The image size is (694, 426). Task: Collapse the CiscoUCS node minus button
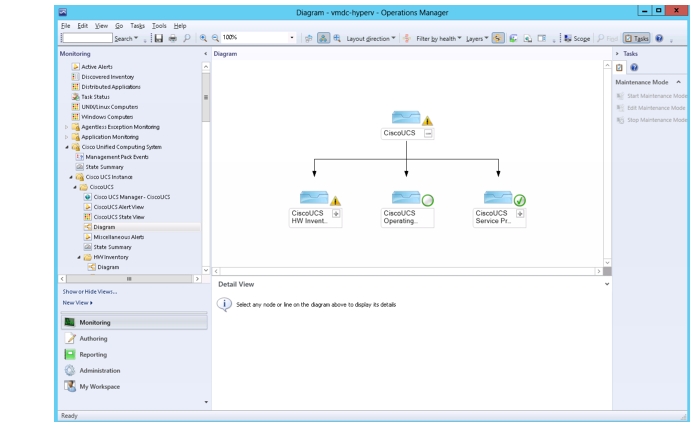[x=428, y=133]
